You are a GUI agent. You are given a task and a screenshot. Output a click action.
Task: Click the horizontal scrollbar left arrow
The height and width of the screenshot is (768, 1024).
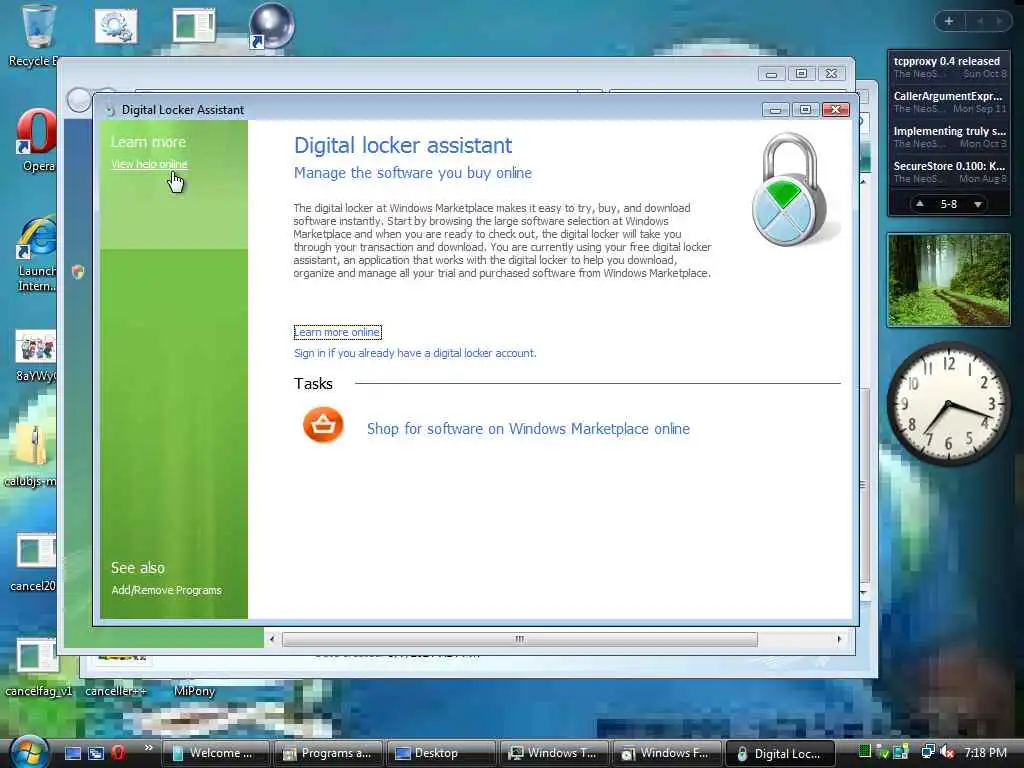(x=272, y=639)
